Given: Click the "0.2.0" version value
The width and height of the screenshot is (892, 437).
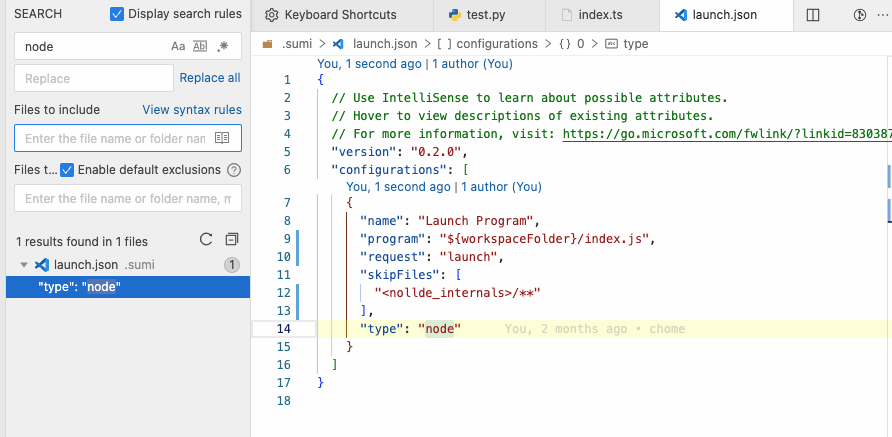Looking at the screenshot, I should [435, 152].
